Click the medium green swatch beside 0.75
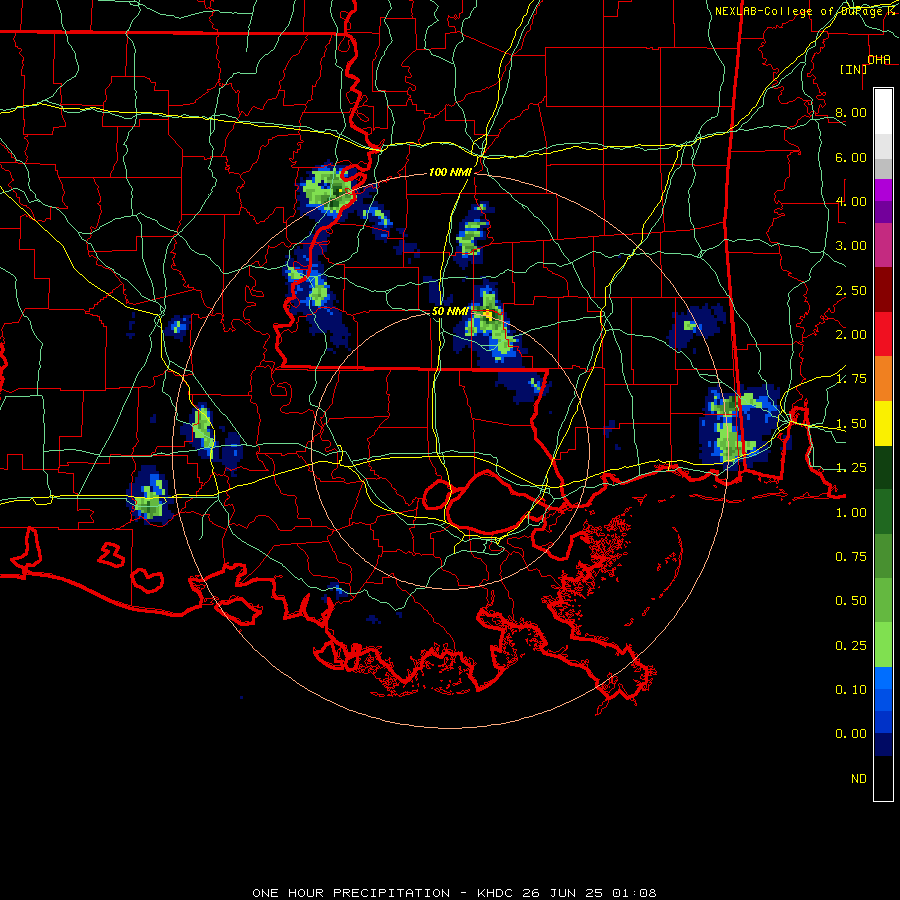The width and height of the screenshot is (900, 900). [883, 556]
